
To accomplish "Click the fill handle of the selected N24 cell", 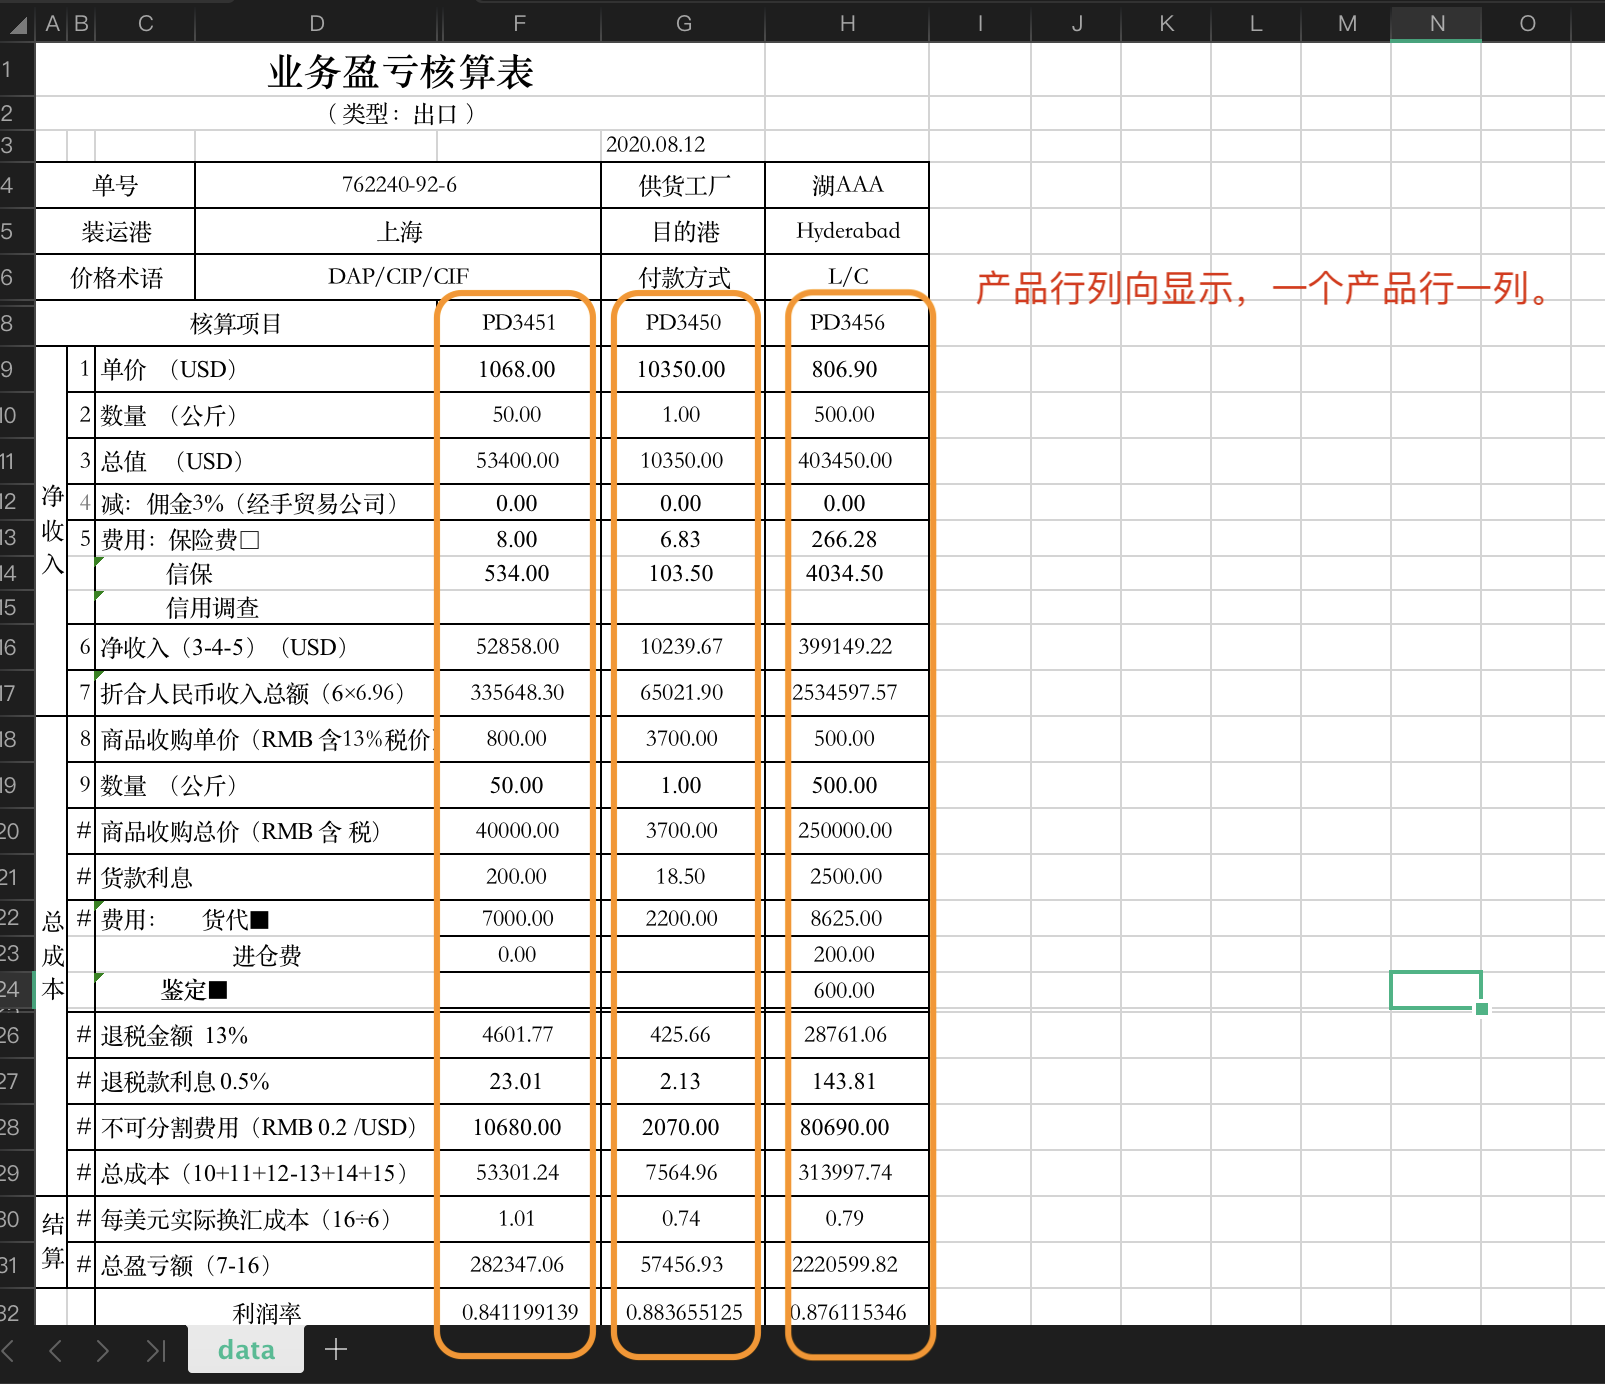I will 1482,1009.
